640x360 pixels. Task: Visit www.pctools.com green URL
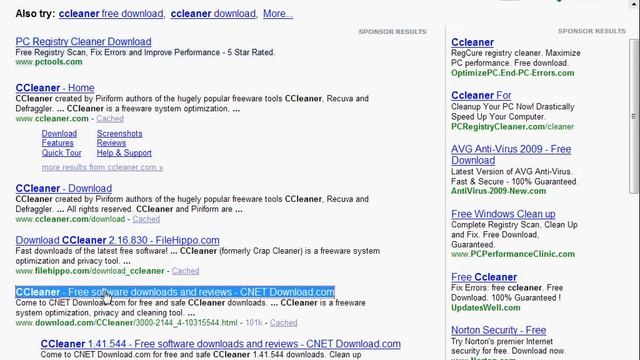pos(49,62)
